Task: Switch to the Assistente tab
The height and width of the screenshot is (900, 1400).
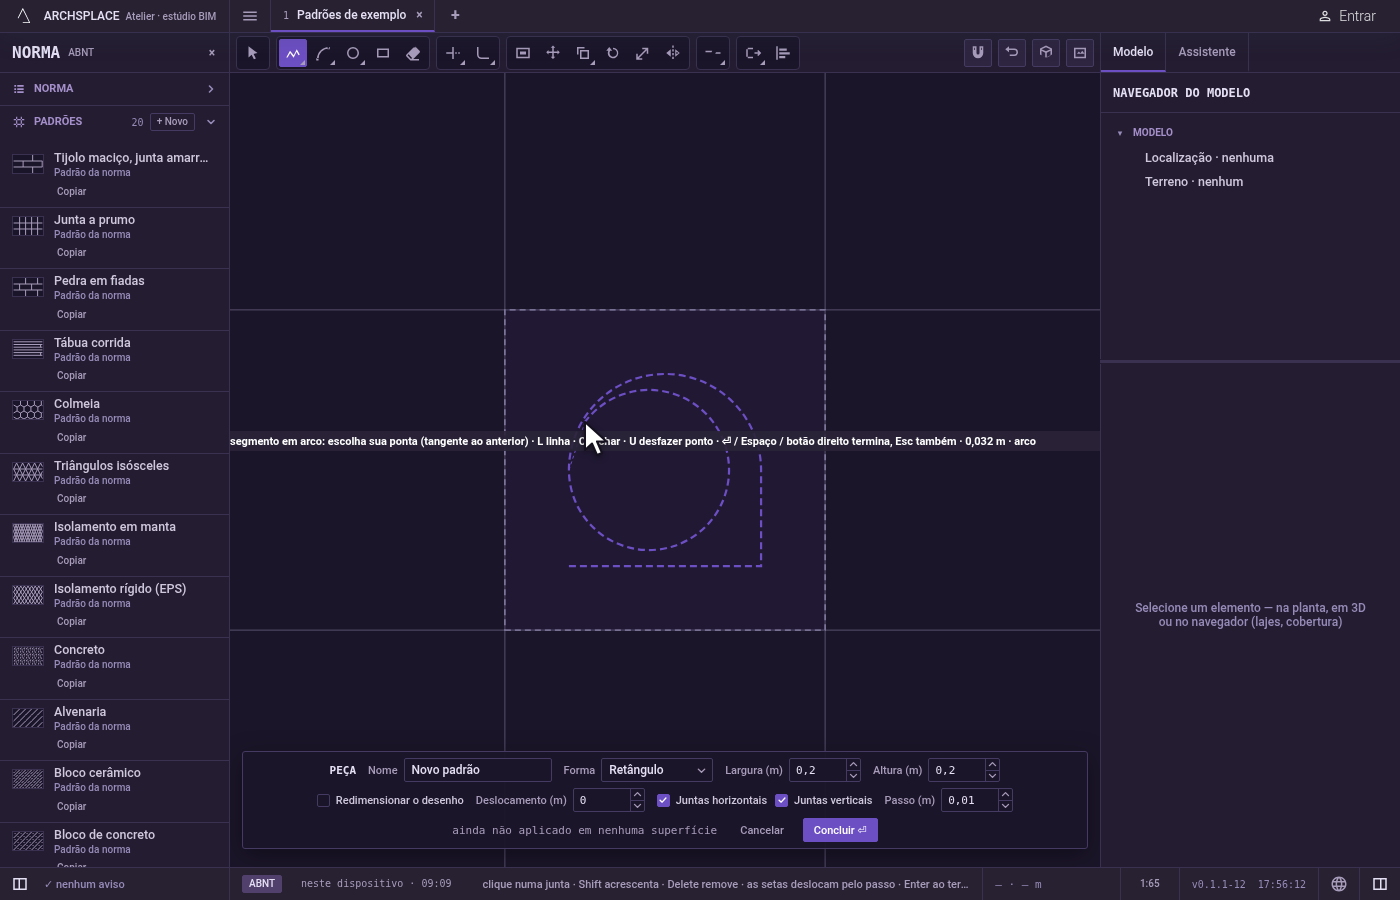Action: (x=1206, y=52)
